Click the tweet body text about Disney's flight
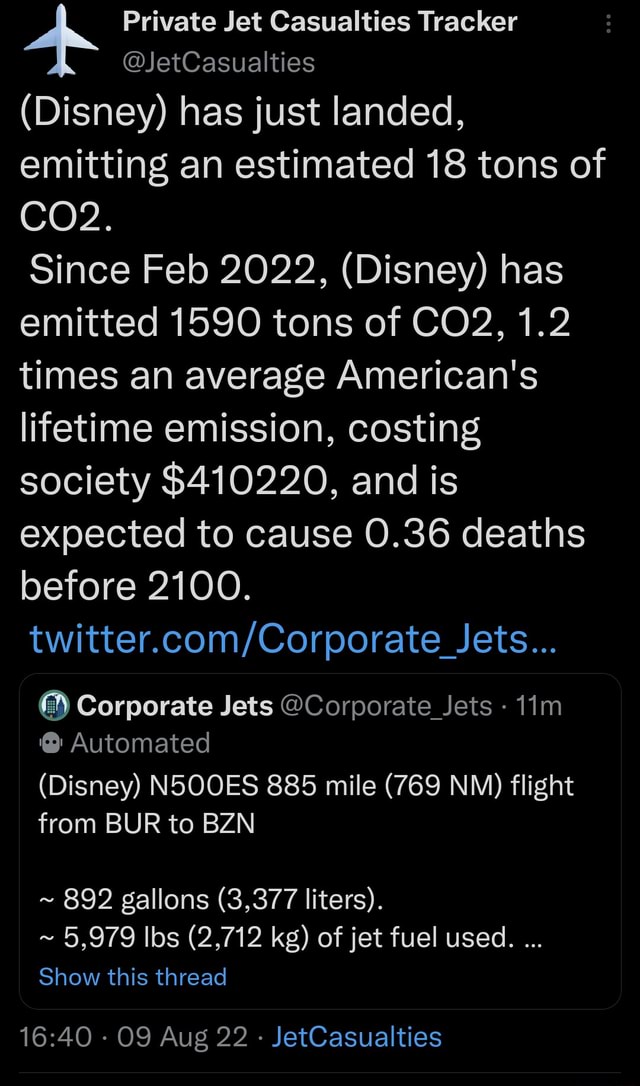 (x=300, y=808)
